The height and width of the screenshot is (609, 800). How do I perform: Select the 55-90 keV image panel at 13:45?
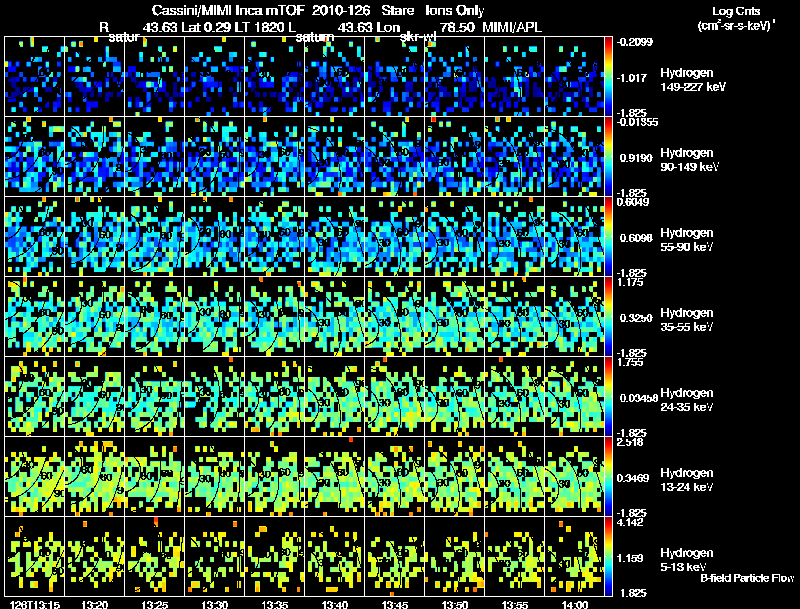click(395, 237)
